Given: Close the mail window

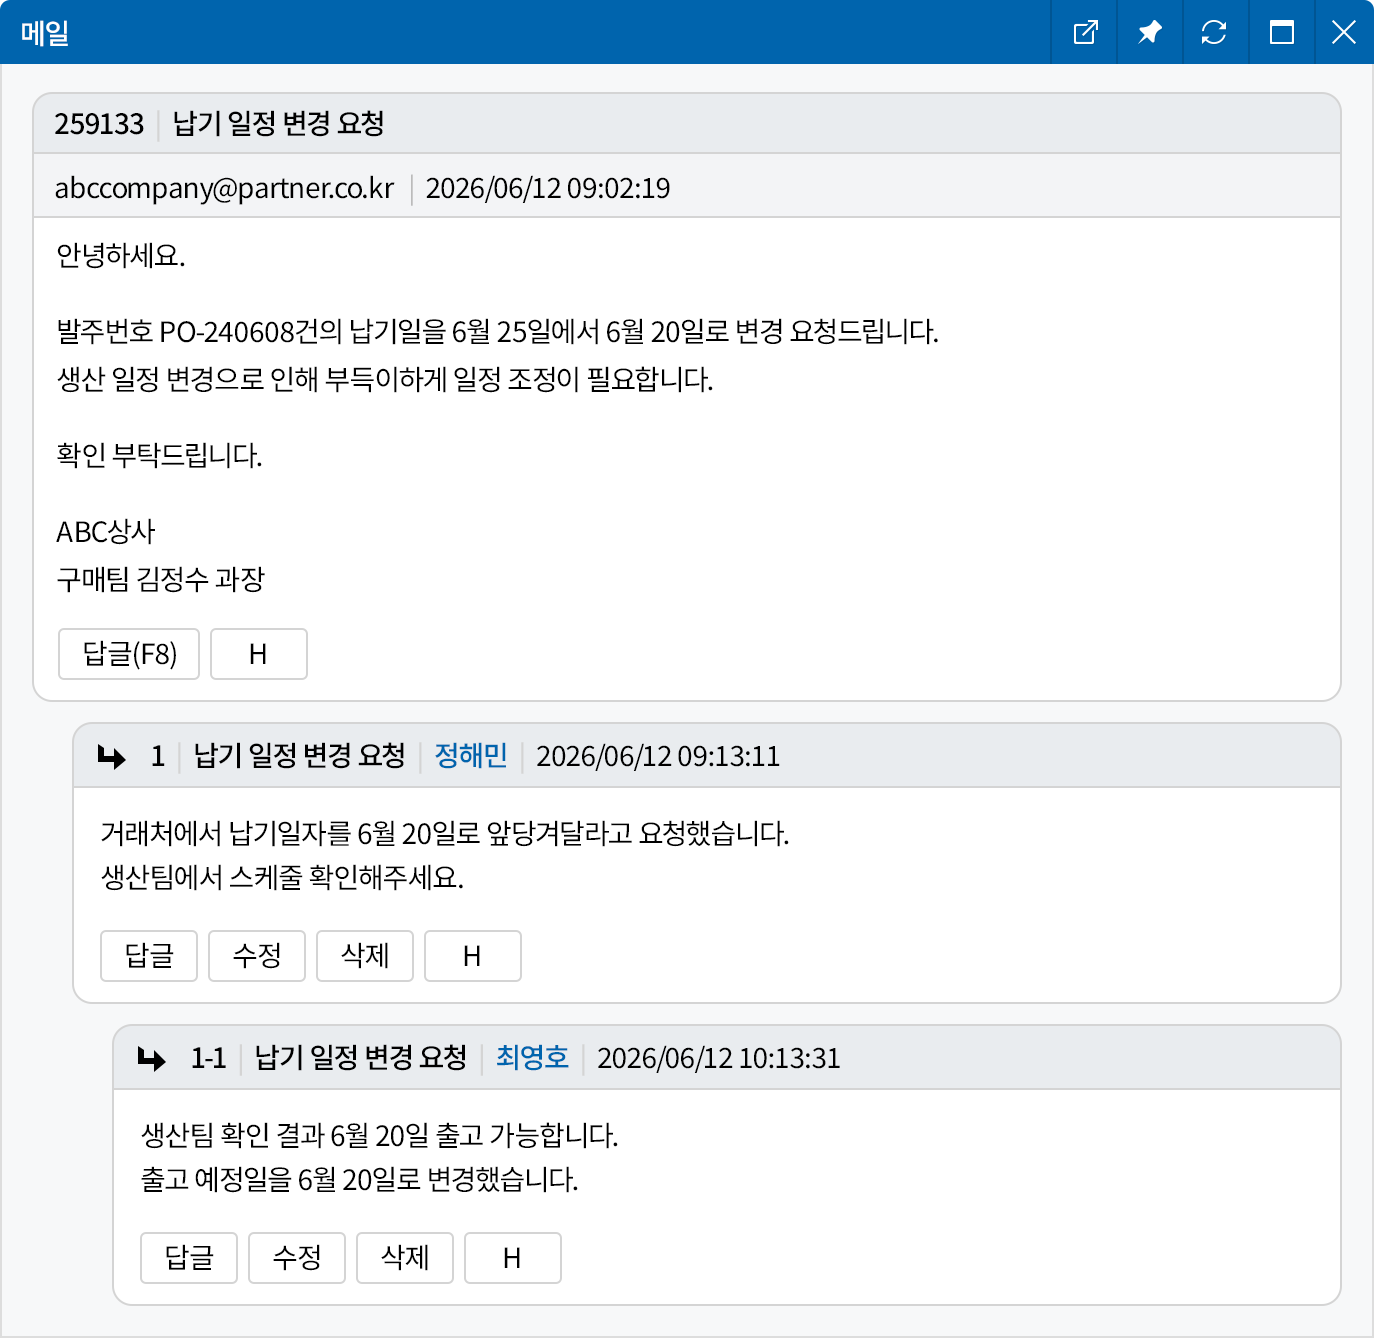Looking at the screenshot, I should pos(1344,32).
